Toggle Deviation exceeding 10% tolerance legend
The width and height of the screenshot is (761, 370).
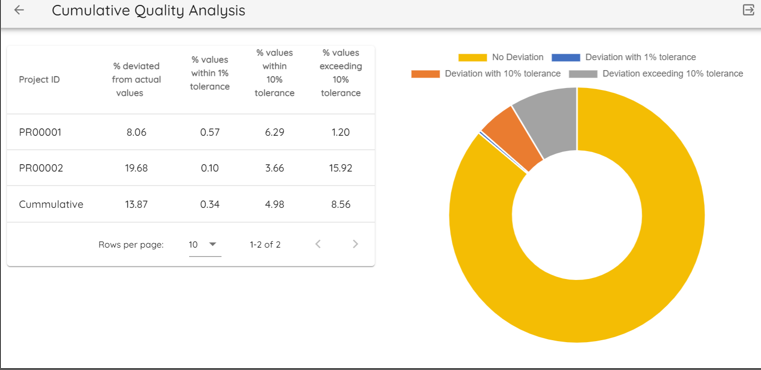656,74
